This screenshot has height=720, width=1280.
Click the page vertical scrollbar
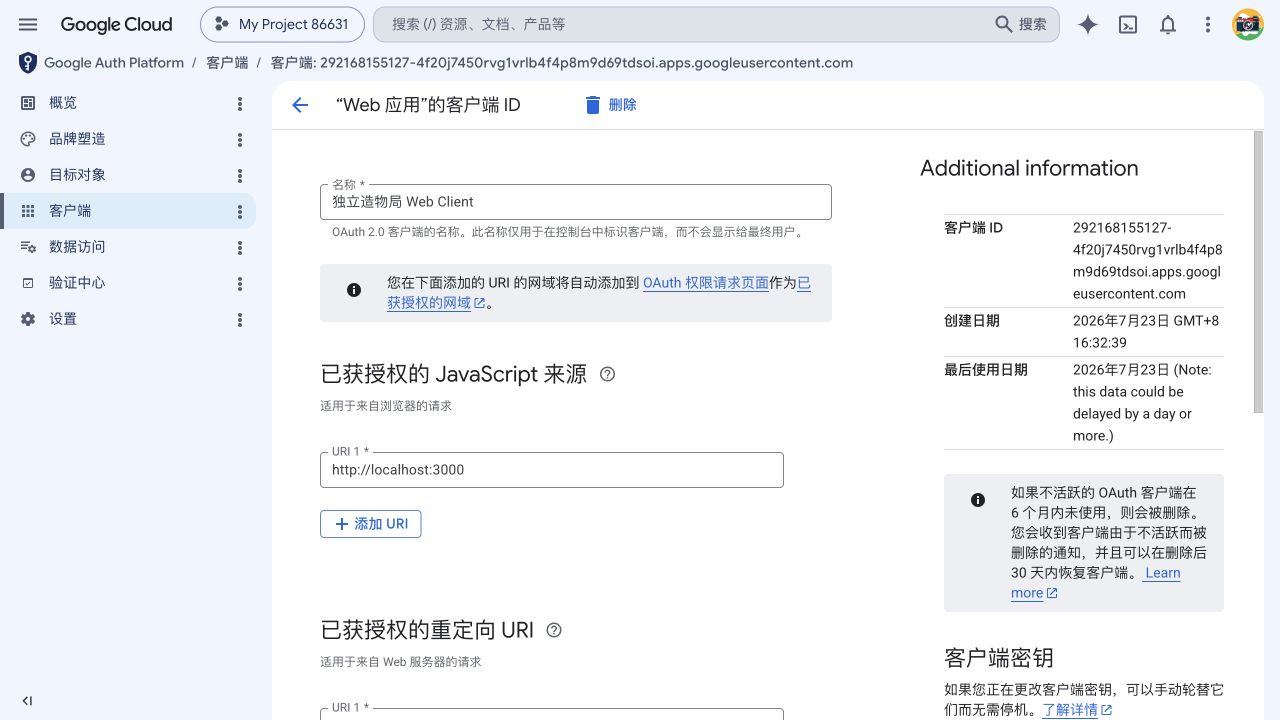1258,270
